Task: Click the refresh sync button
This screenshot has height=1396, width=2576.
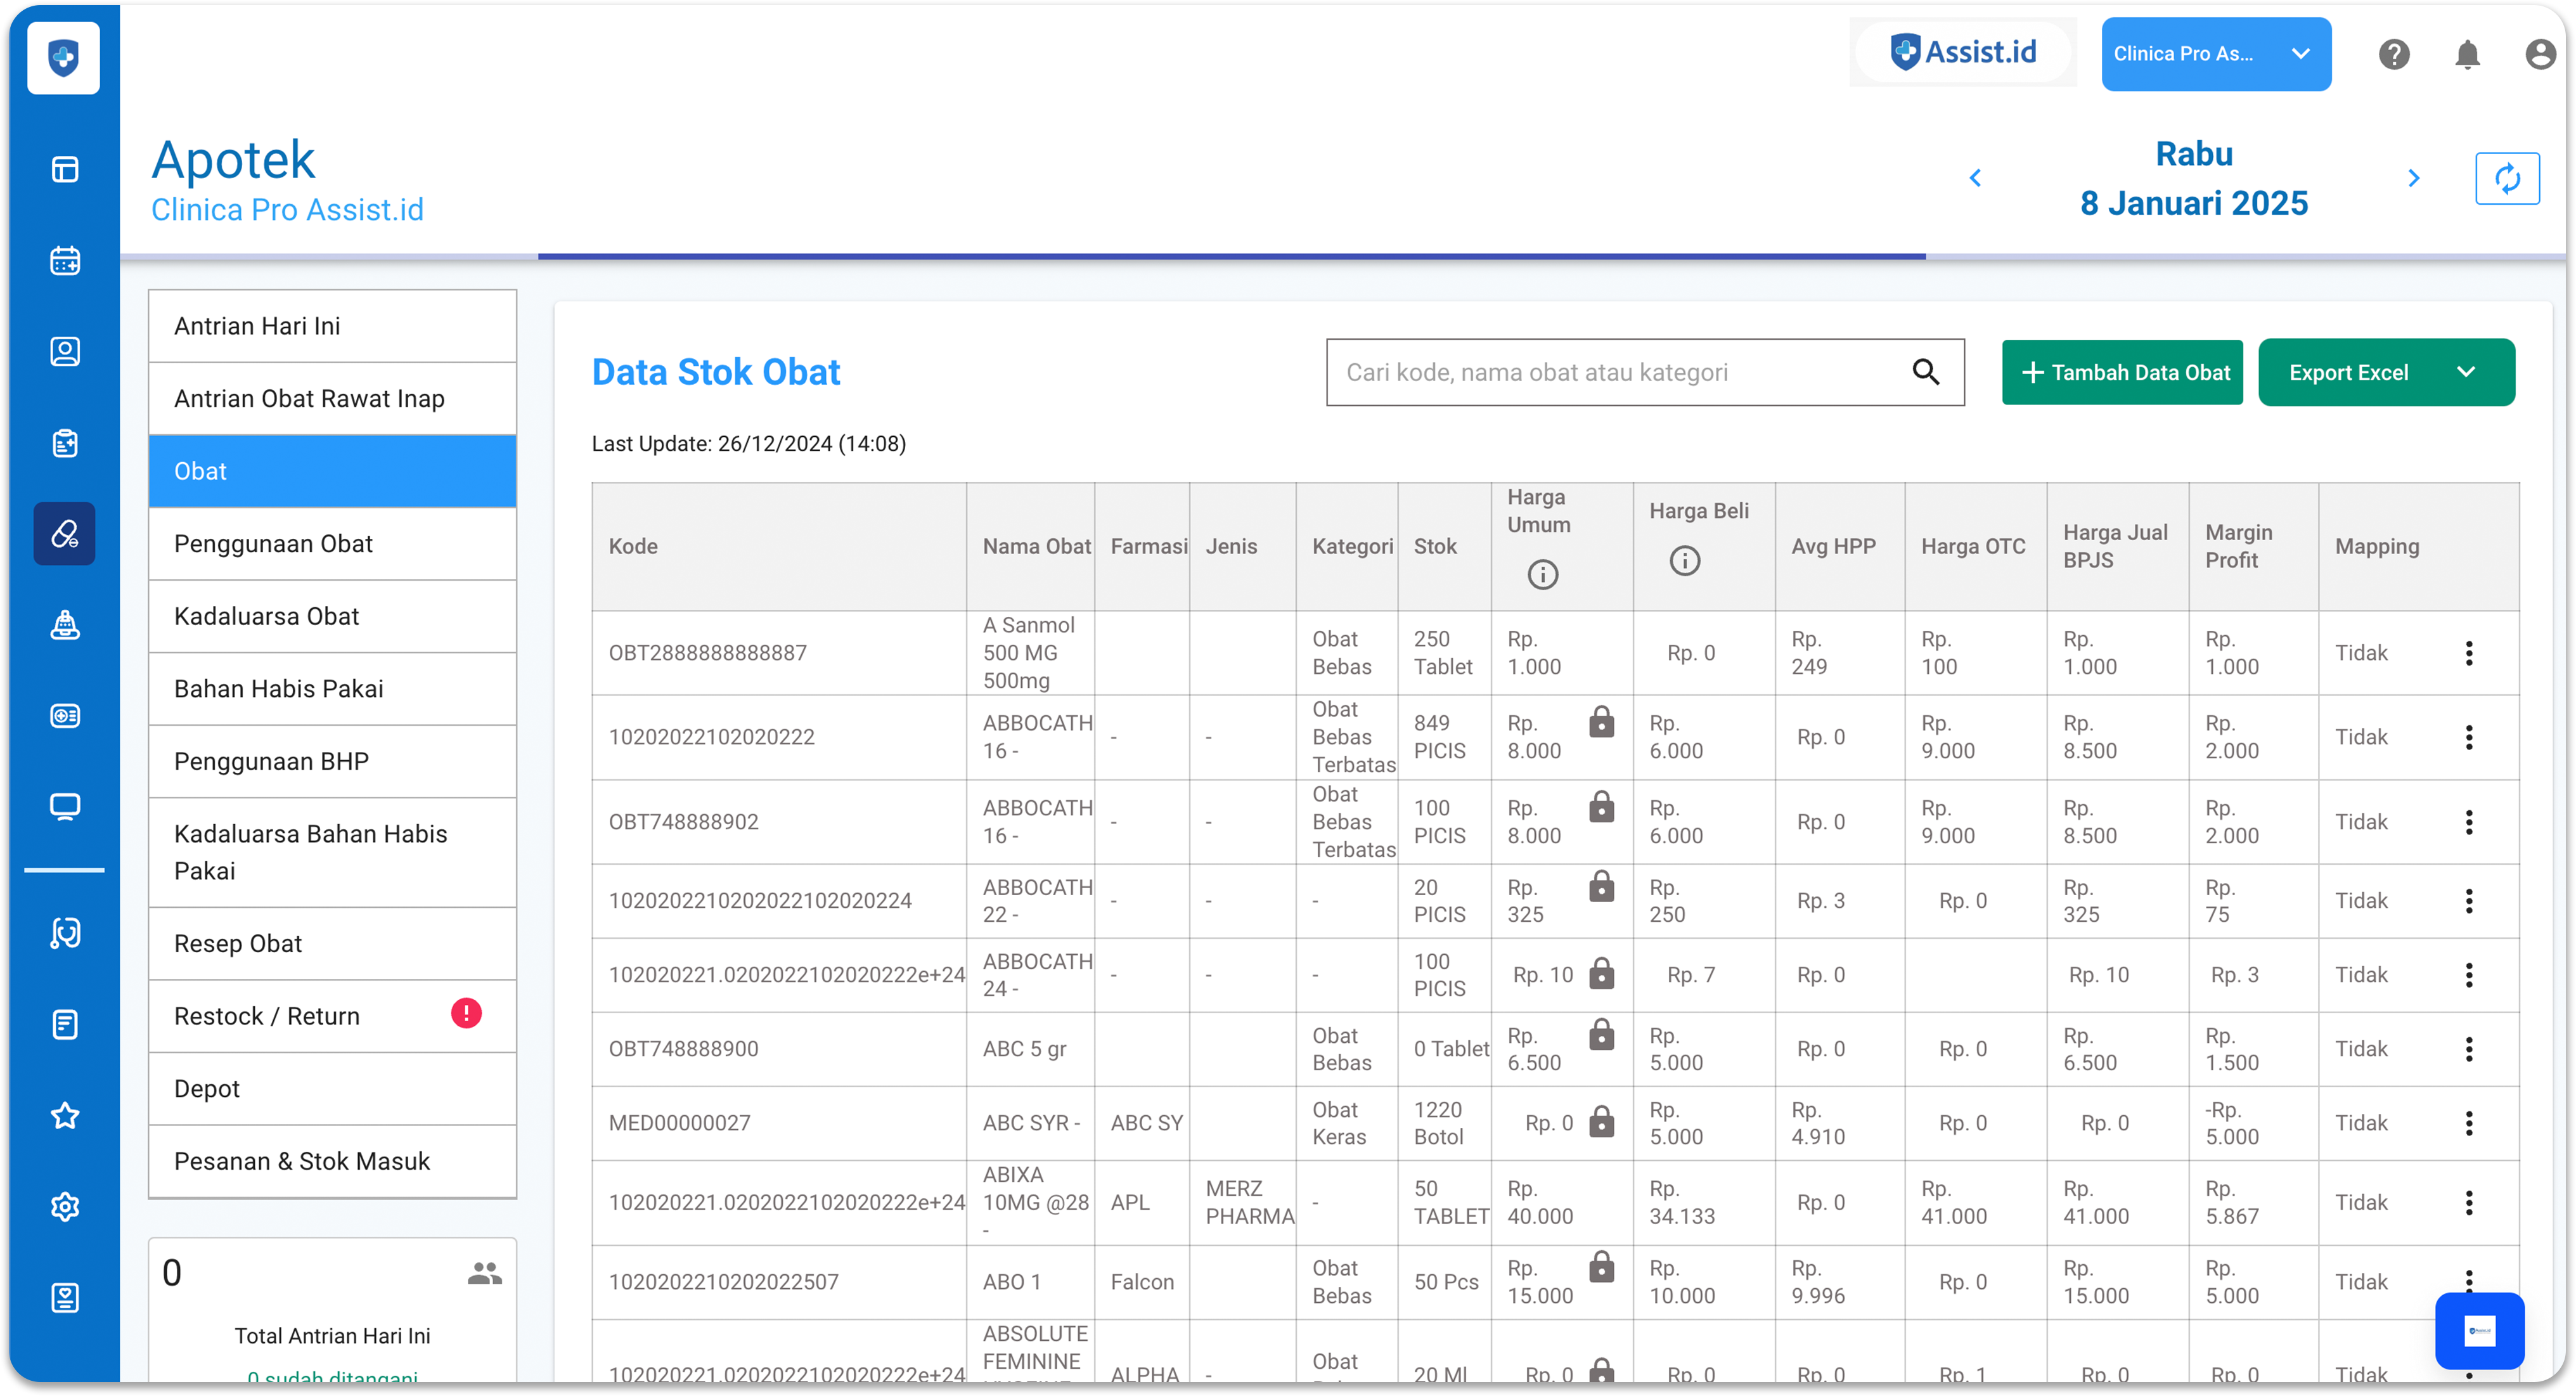Action: pyautogui.click(x=2507, y=179)
